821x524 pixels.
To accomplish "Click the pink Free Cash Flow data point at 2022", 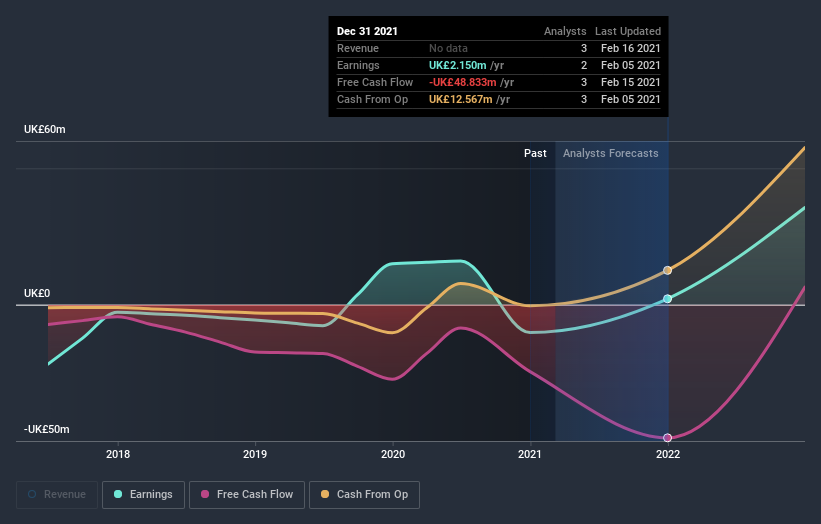I will coord(667,438).
